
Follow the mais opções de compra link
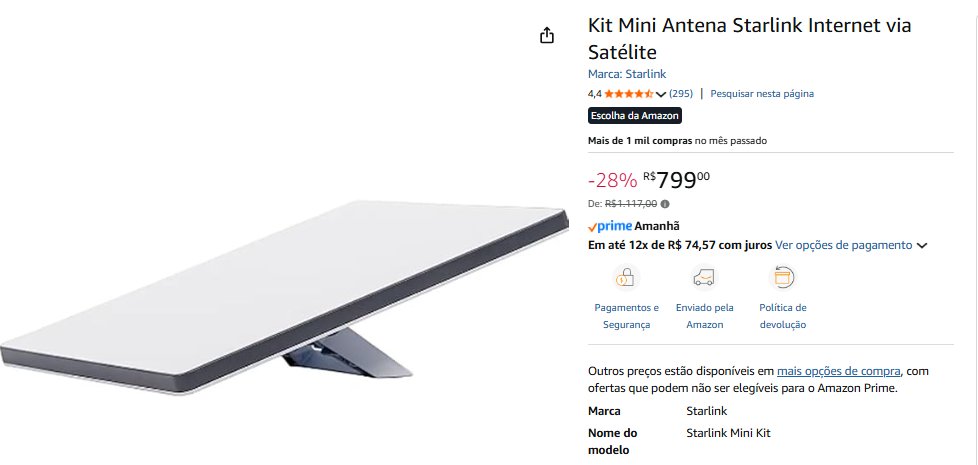click(x=839, y=371)
